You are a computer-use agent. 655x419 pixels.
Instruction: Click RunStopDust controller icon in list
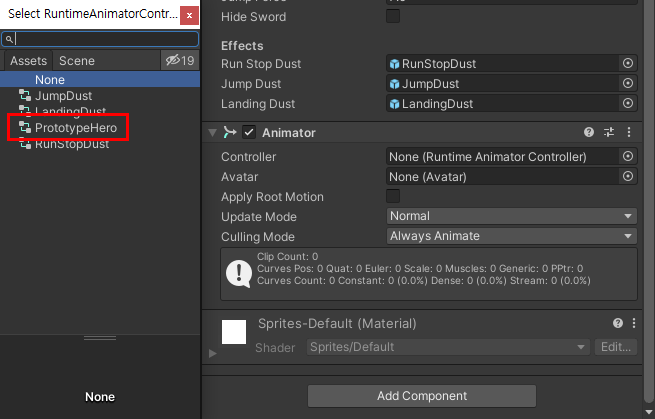click(x=25, y=144)
